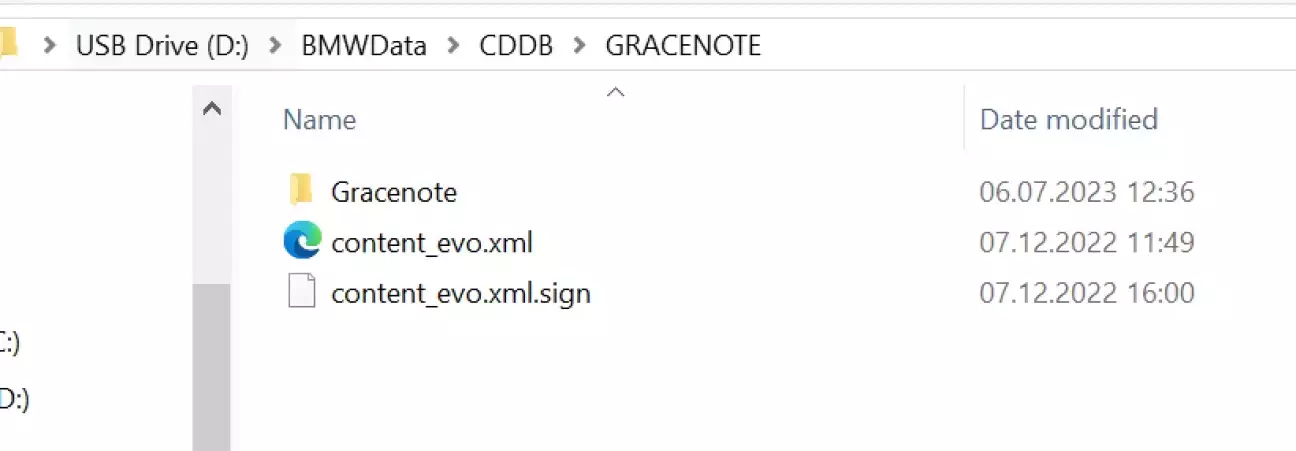Jump to the CDDB breadcrumb folder

(x=516, y=46)
